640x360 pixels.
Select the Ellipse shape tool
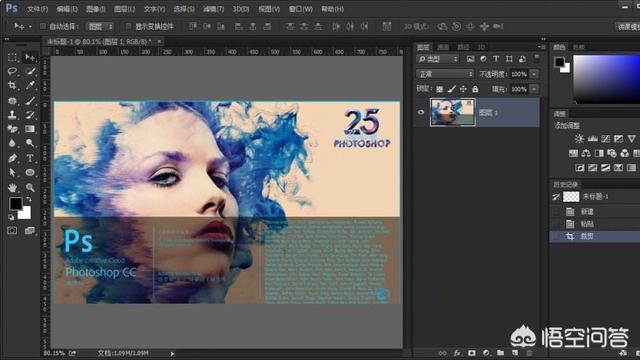point(30,172)
